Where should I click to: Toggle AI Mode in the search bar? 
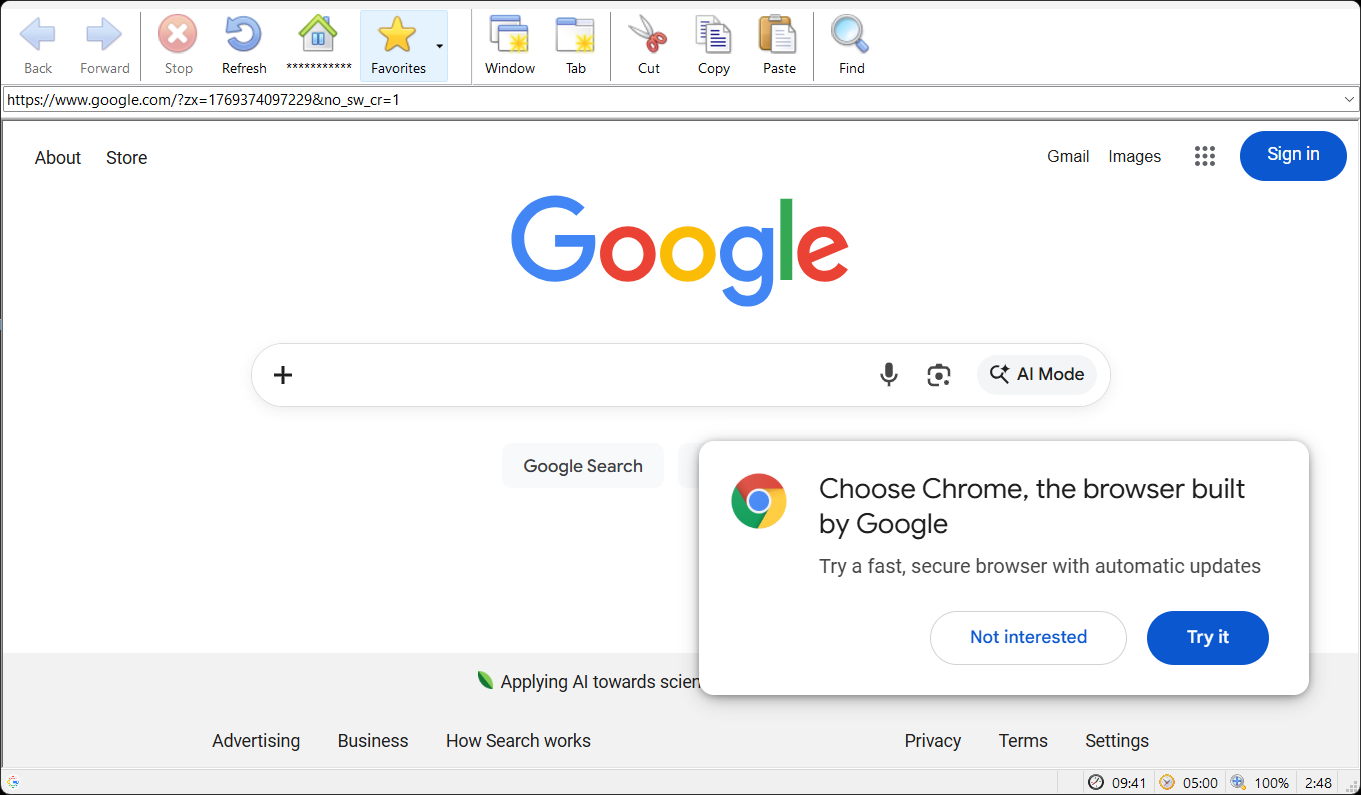tap(1037, 374)
